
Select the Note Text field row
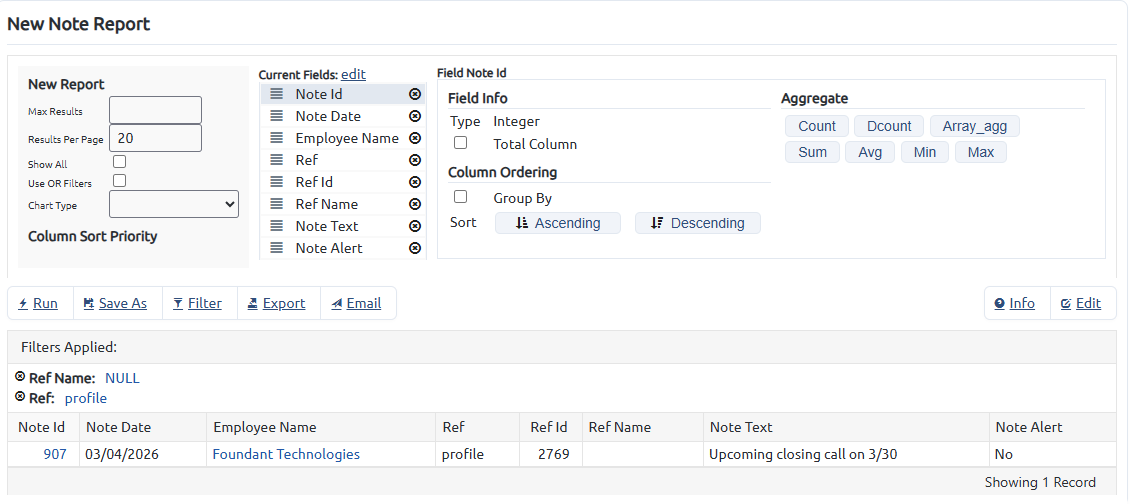click(343, 226)
